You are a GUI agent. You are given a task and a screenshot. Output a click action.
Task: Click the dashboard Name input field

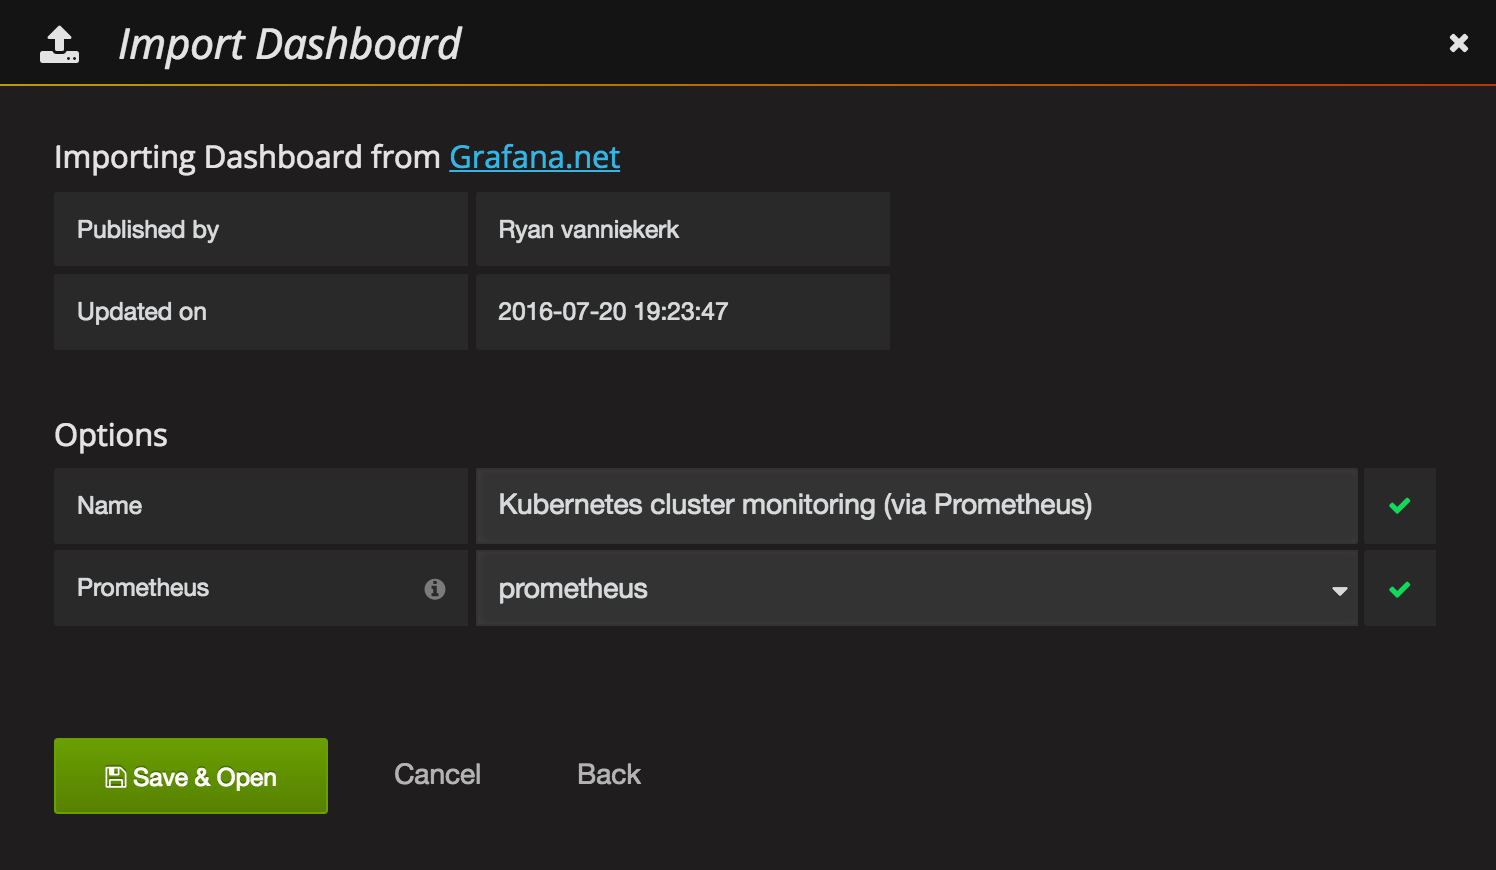pyautogui.click(x=916, y=505)
